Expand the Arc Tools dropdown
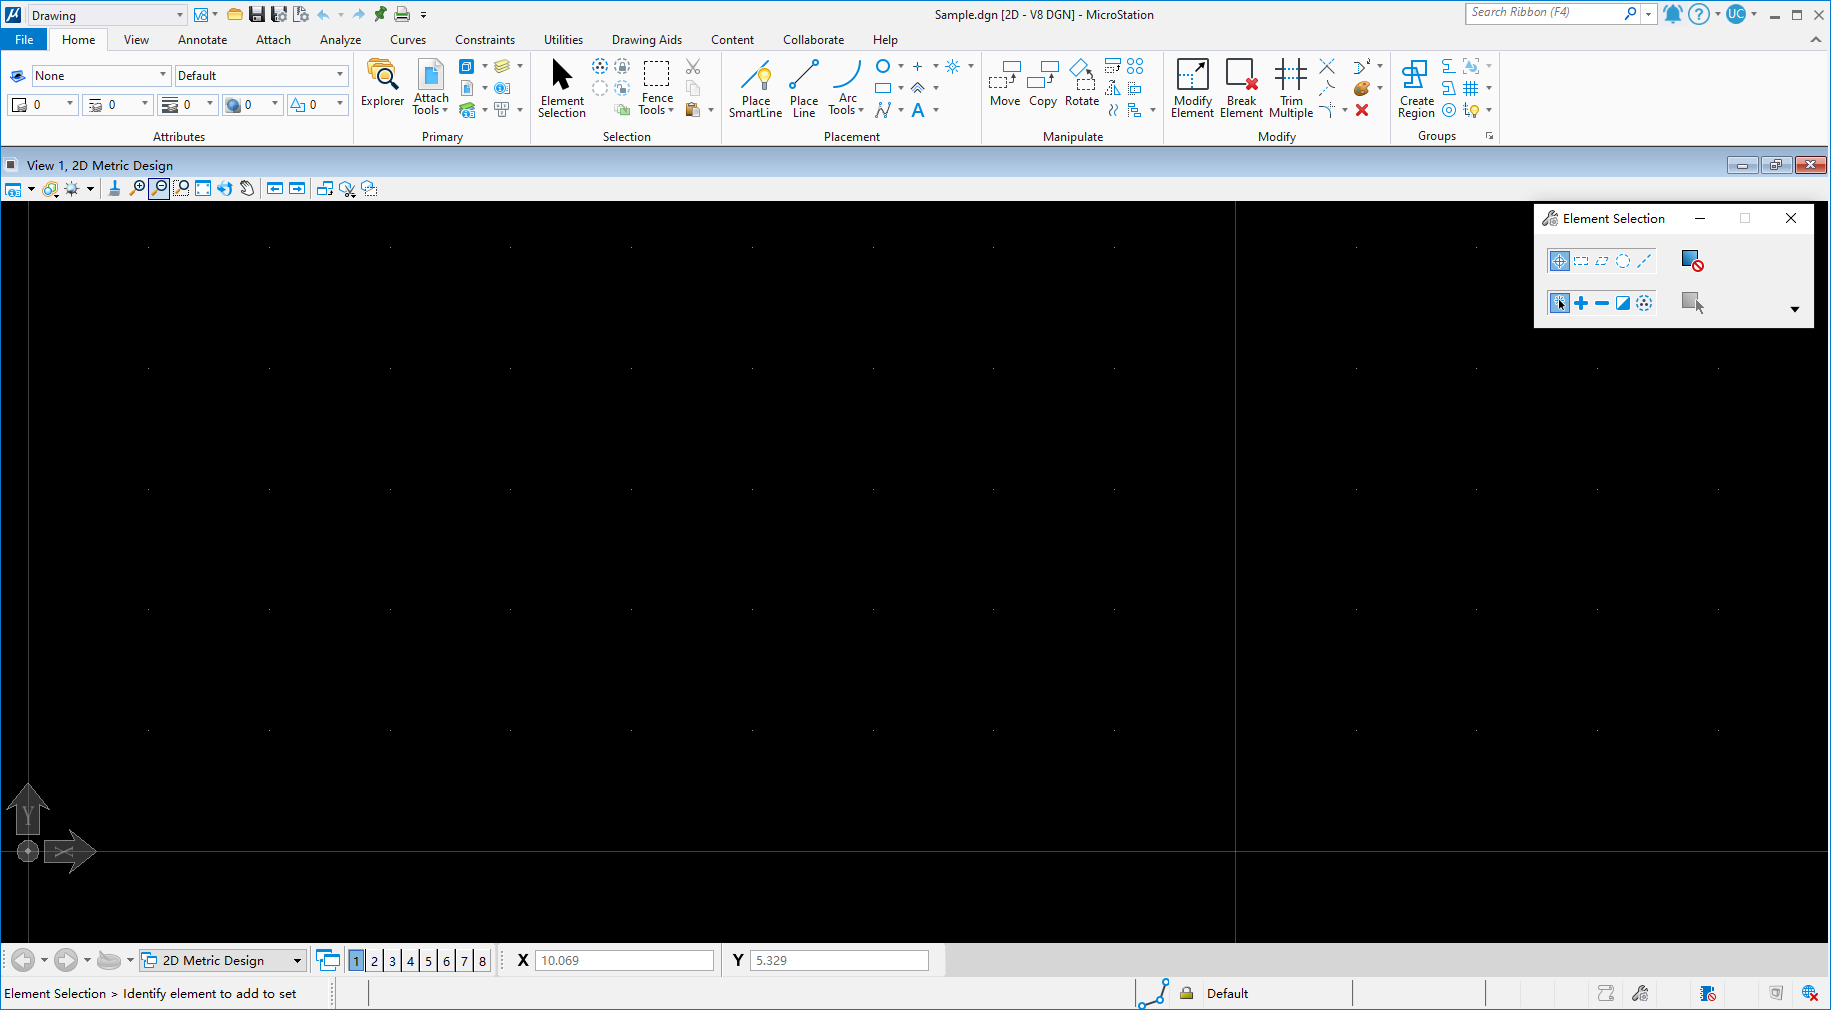Viewport: 1831px width, 1010px height. (x=846, y=104)
